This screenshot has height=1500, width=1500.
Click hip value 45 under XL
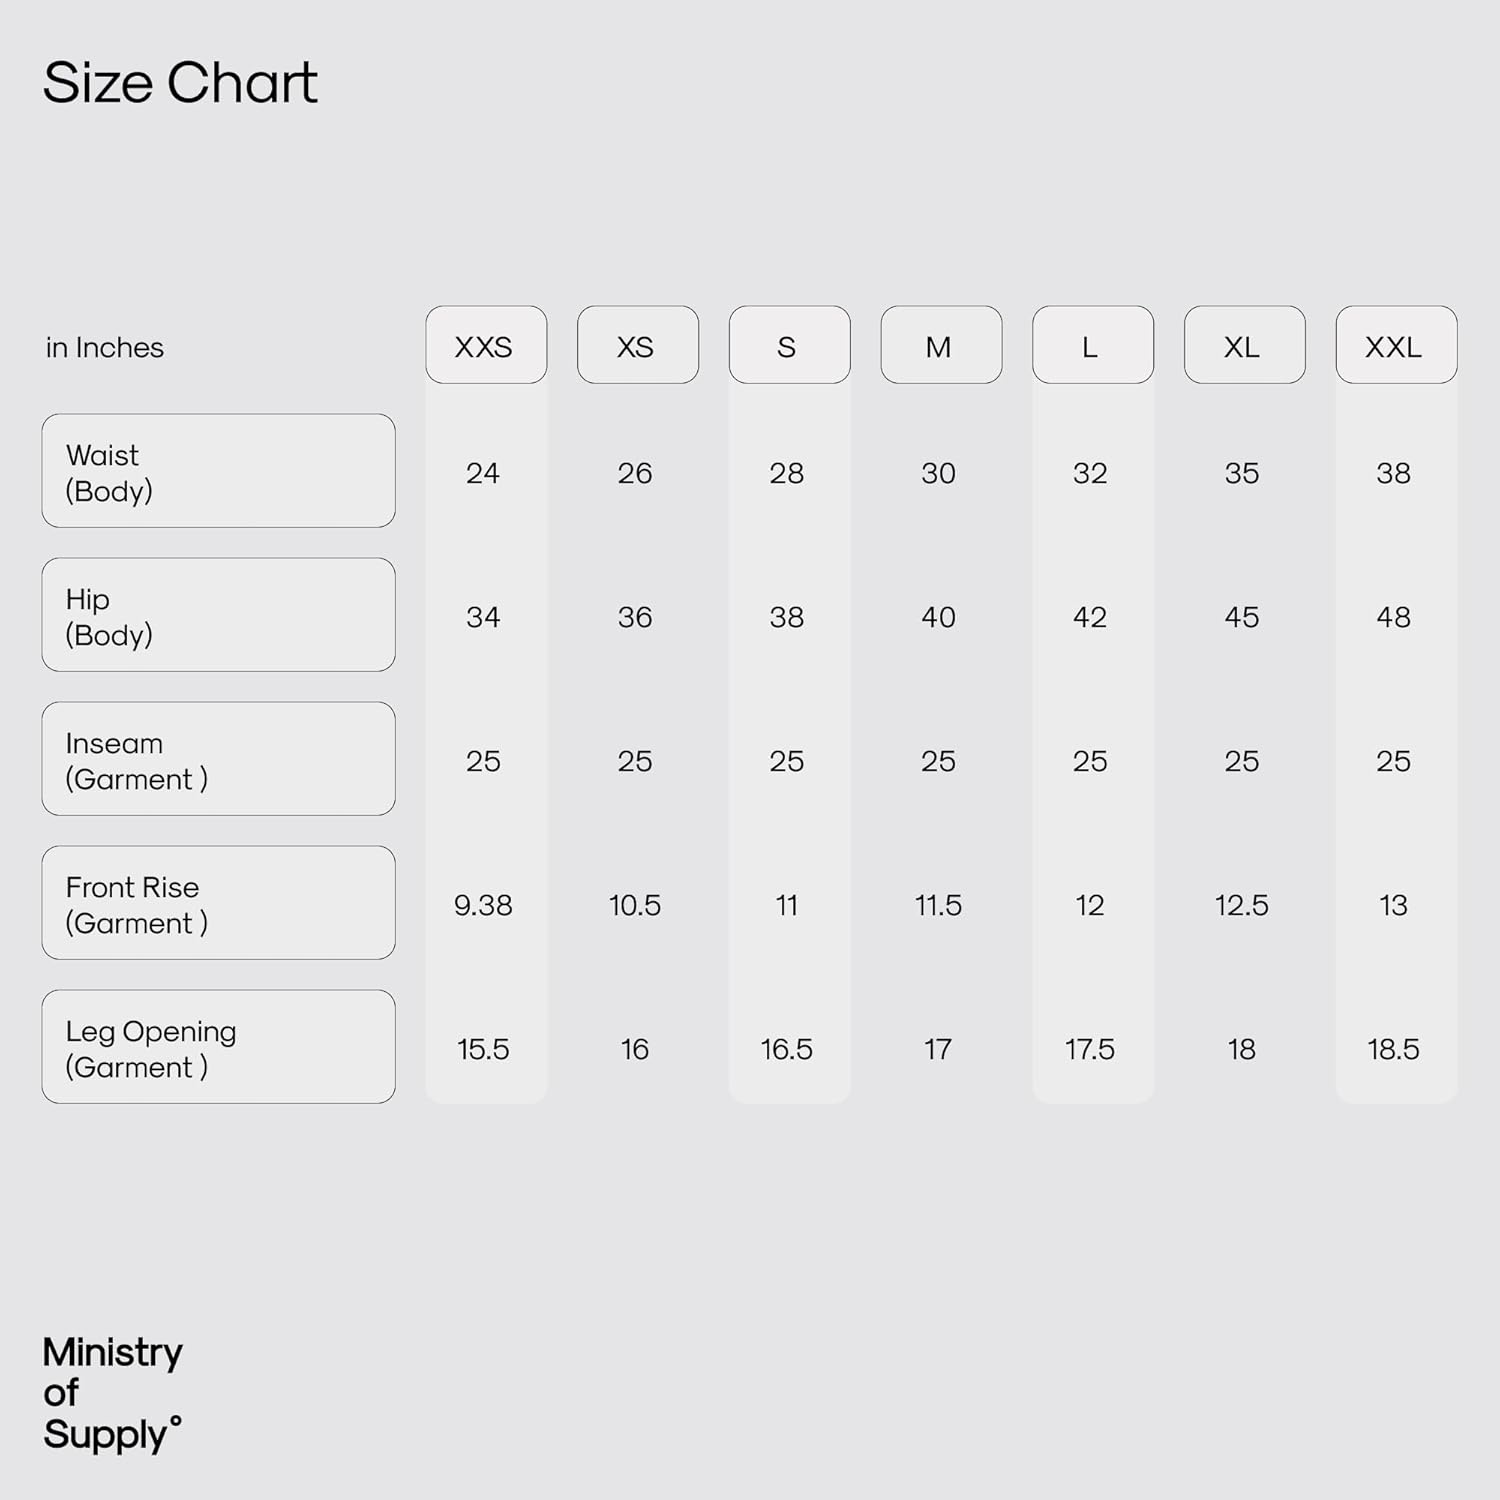pos(1242,617)
